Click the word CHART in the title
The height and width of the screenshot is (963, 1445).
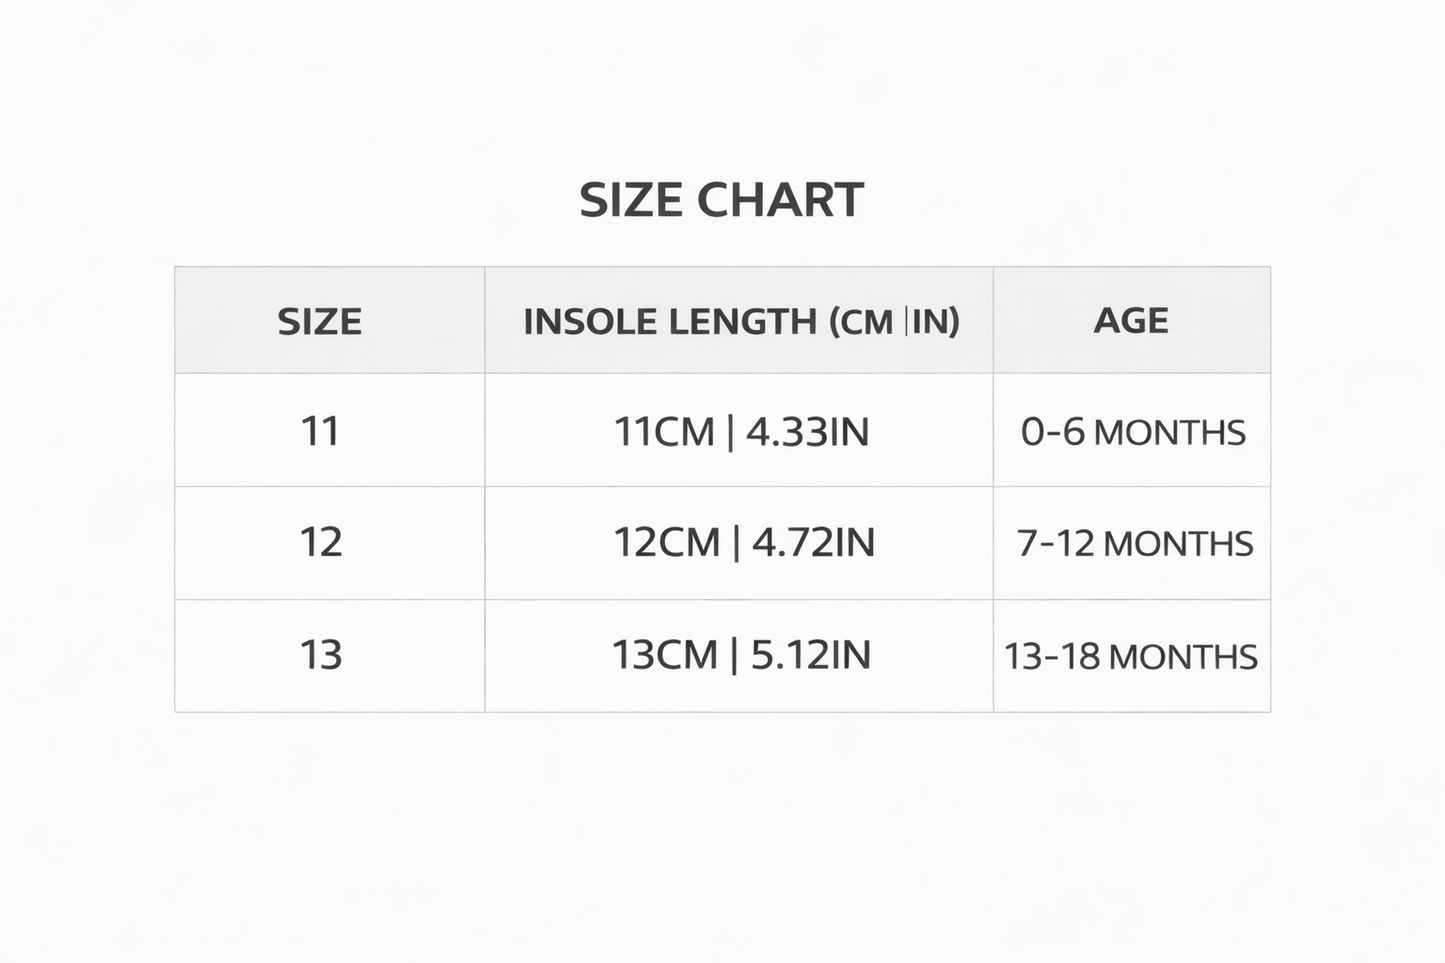click(780, 200)
